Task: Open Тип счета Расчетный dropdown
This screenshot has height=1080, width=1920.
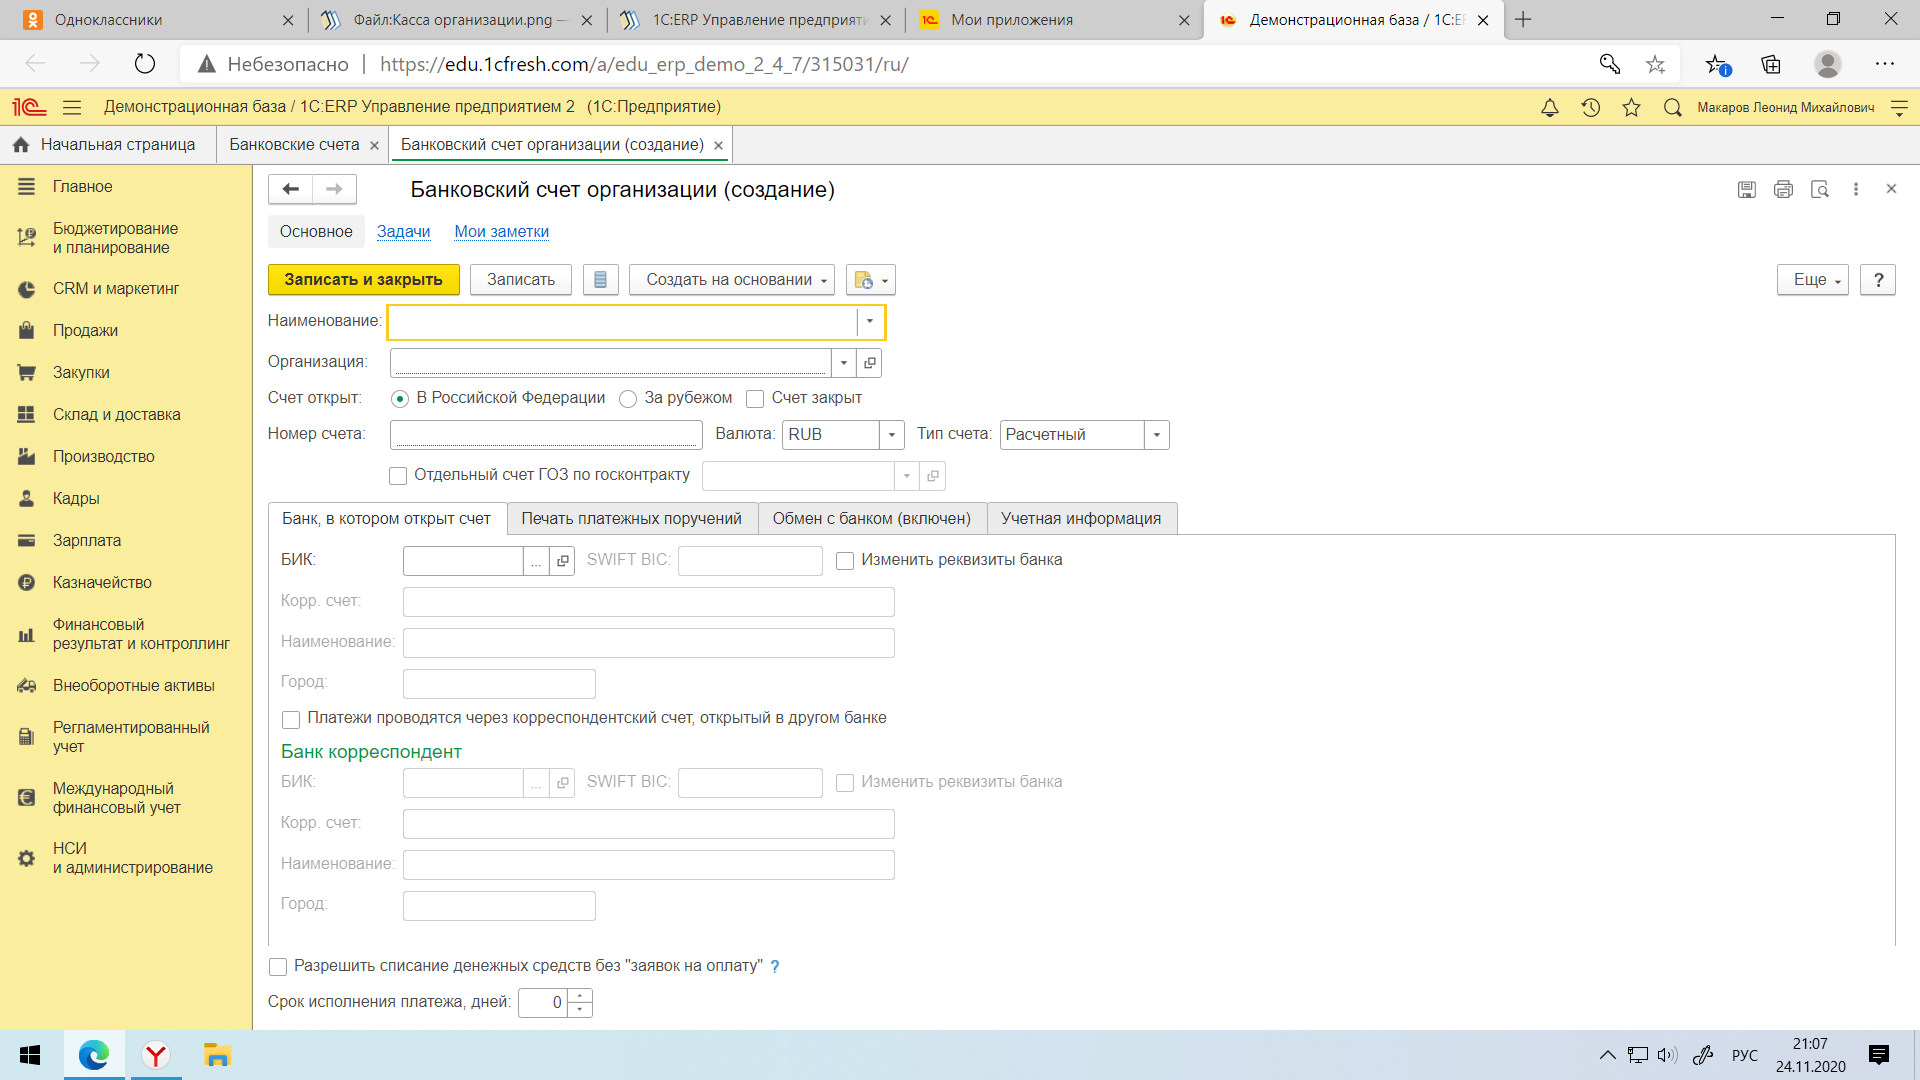Action: [1157, 435]
